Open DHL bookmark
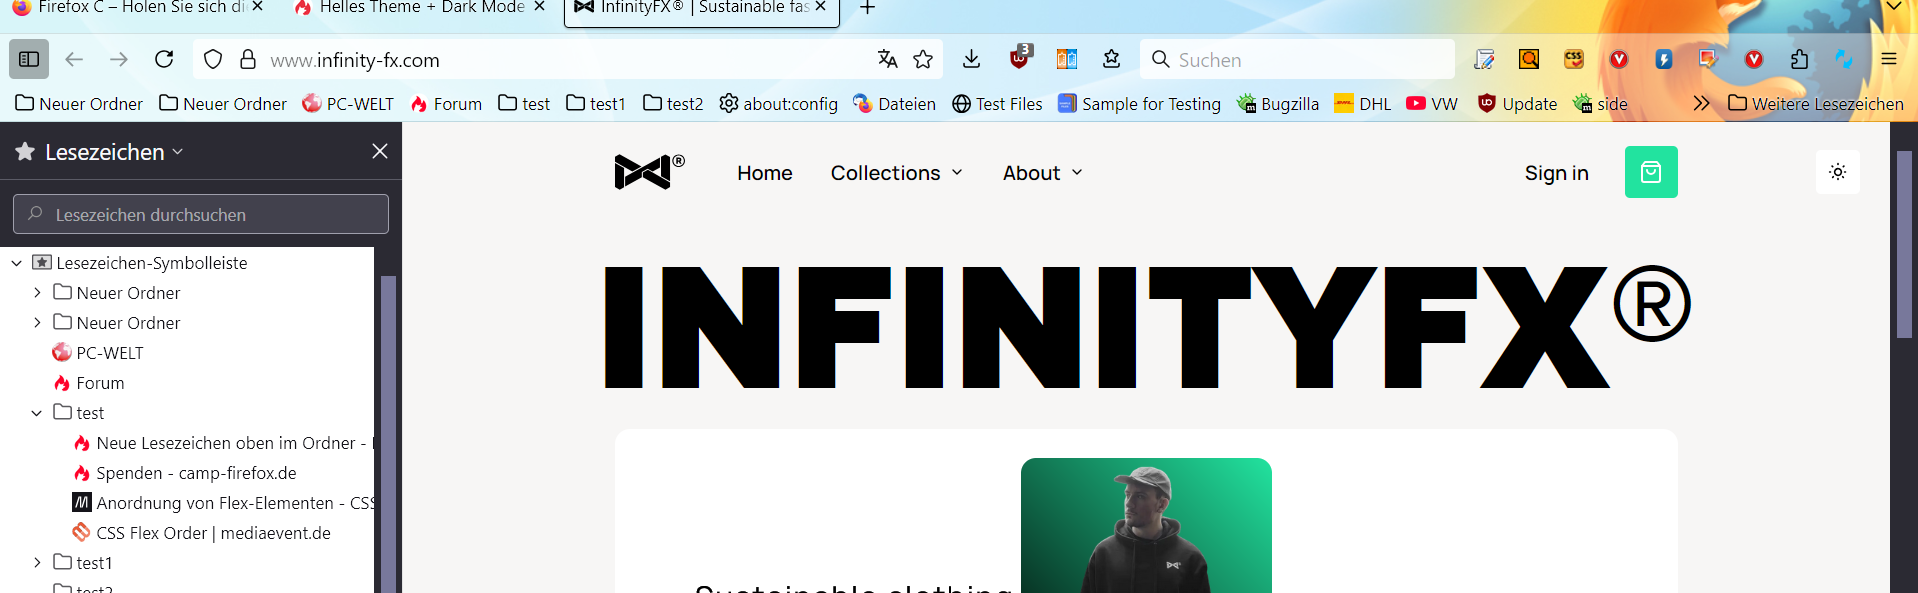 tap(1362, 103)
